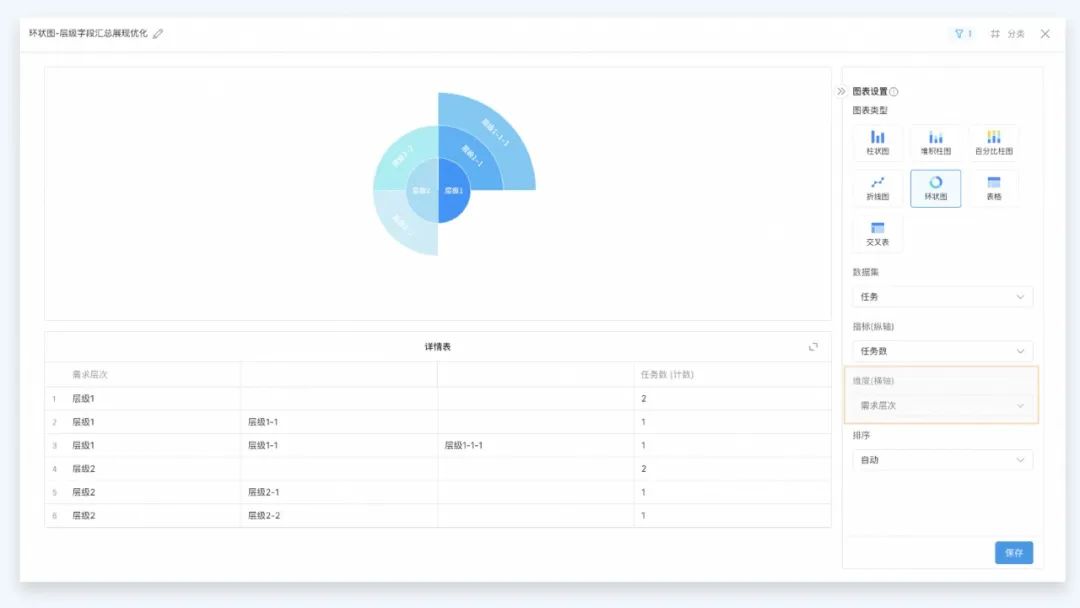Click the 保存 save button
The width and height of the screenshot is (1080, 608).
(1013, 552)
